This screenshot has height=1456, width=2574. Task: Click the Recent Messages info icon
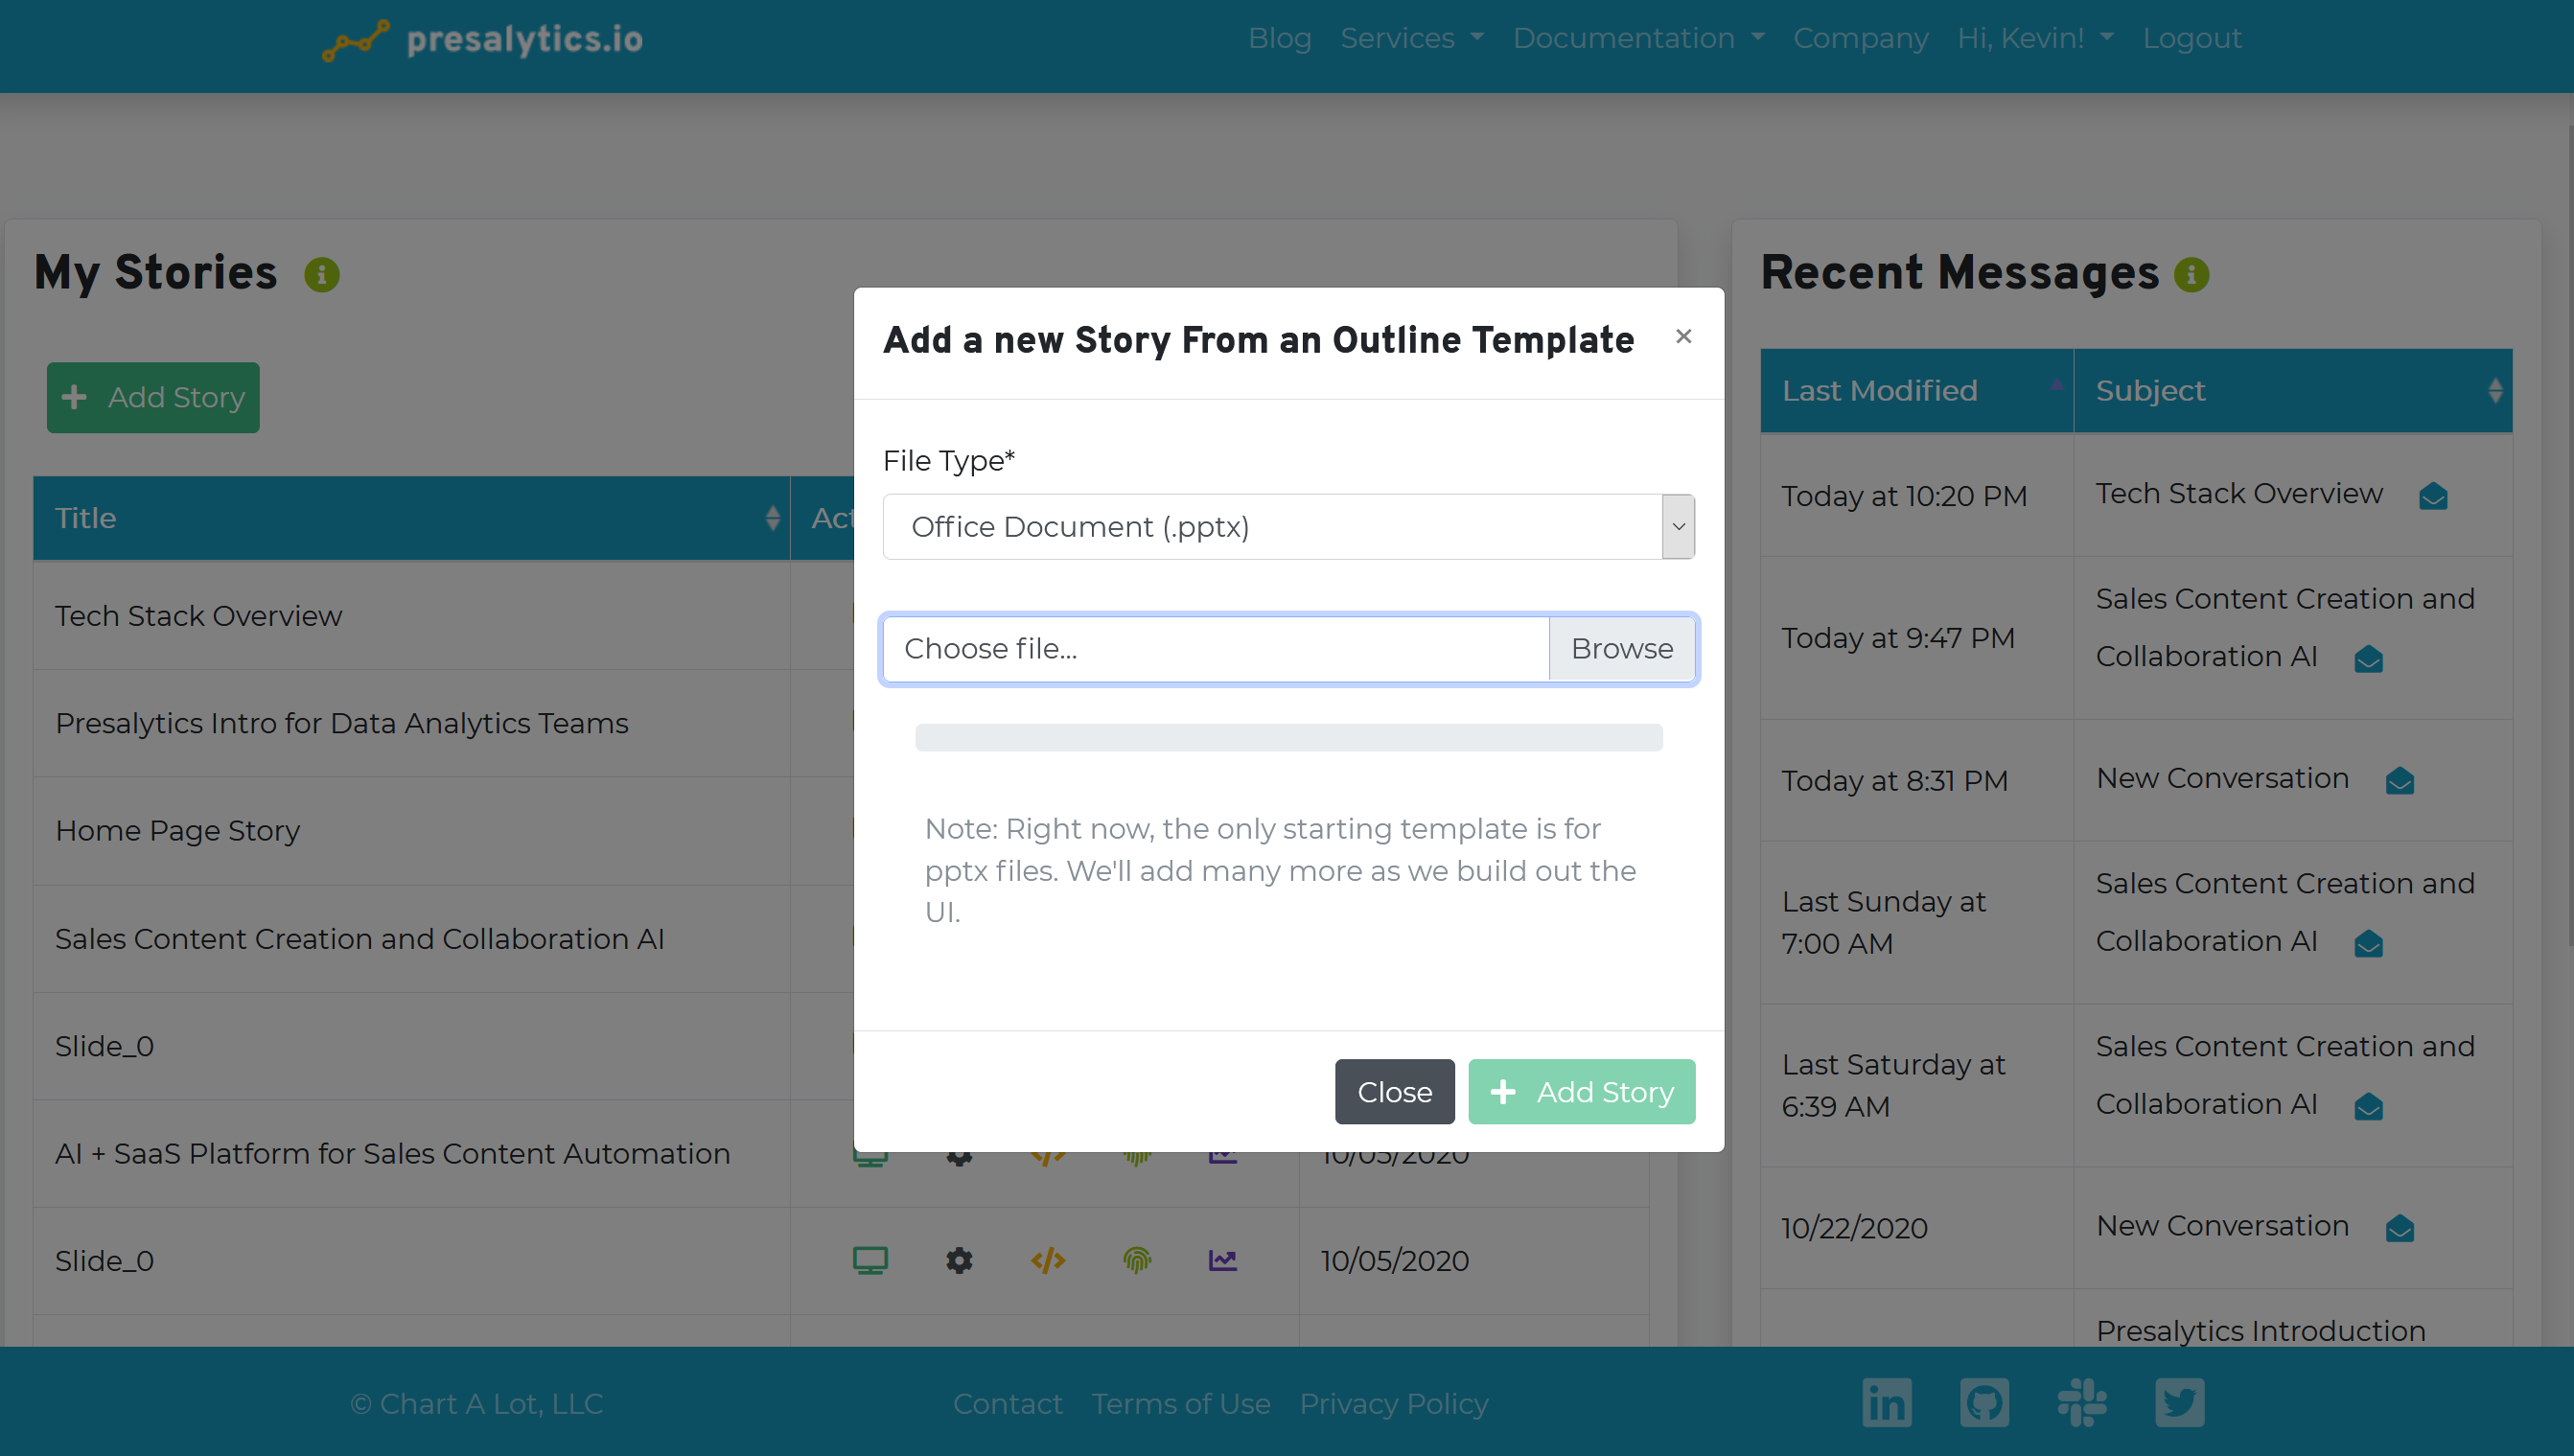pyautogui.click(x=2191, y=274)
